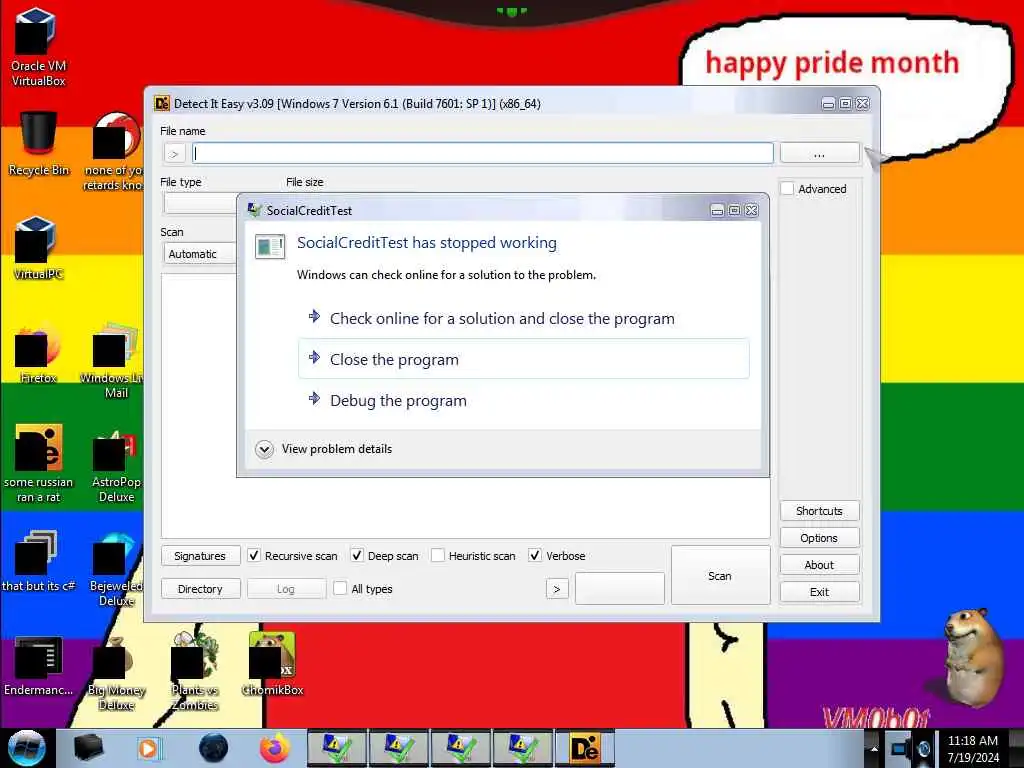1024x768 pixels.
Task: Open the dark globe browser taskbar icon
Action: click(213, 748)
